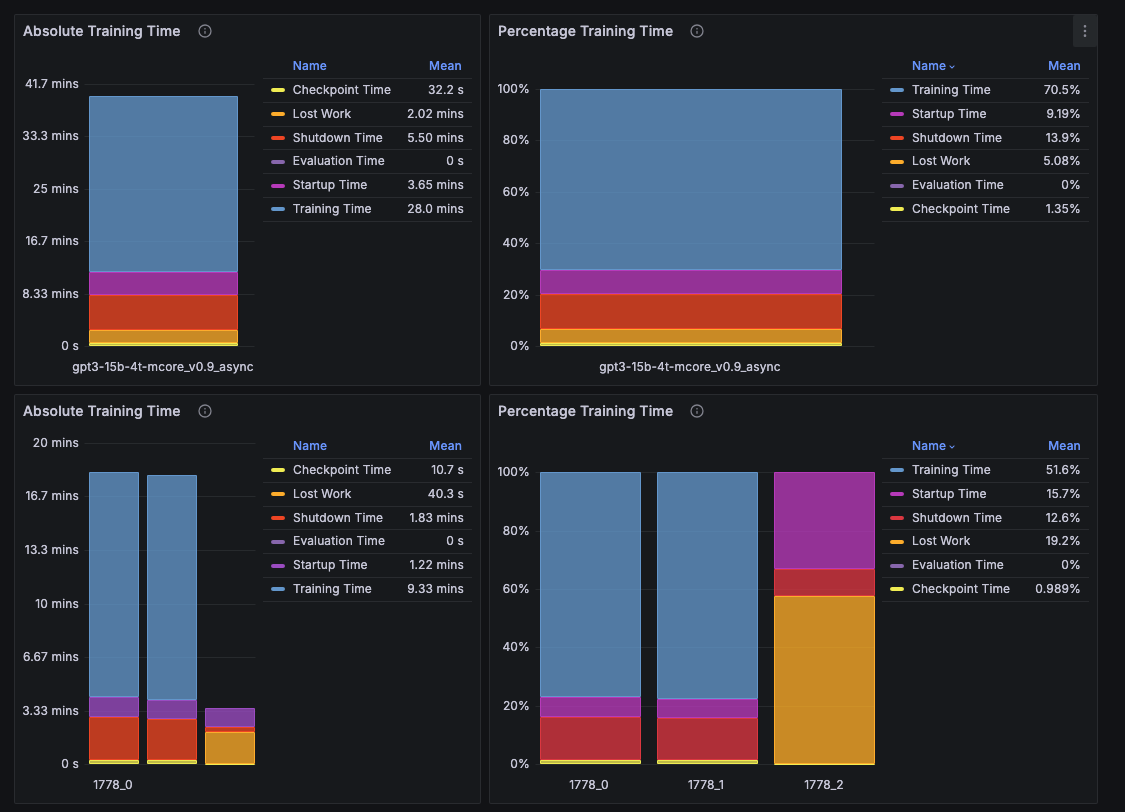Toggle Startup Time series in upper-right panel legend
This screenshot has width=1125, height=812.
click(948, 114)
